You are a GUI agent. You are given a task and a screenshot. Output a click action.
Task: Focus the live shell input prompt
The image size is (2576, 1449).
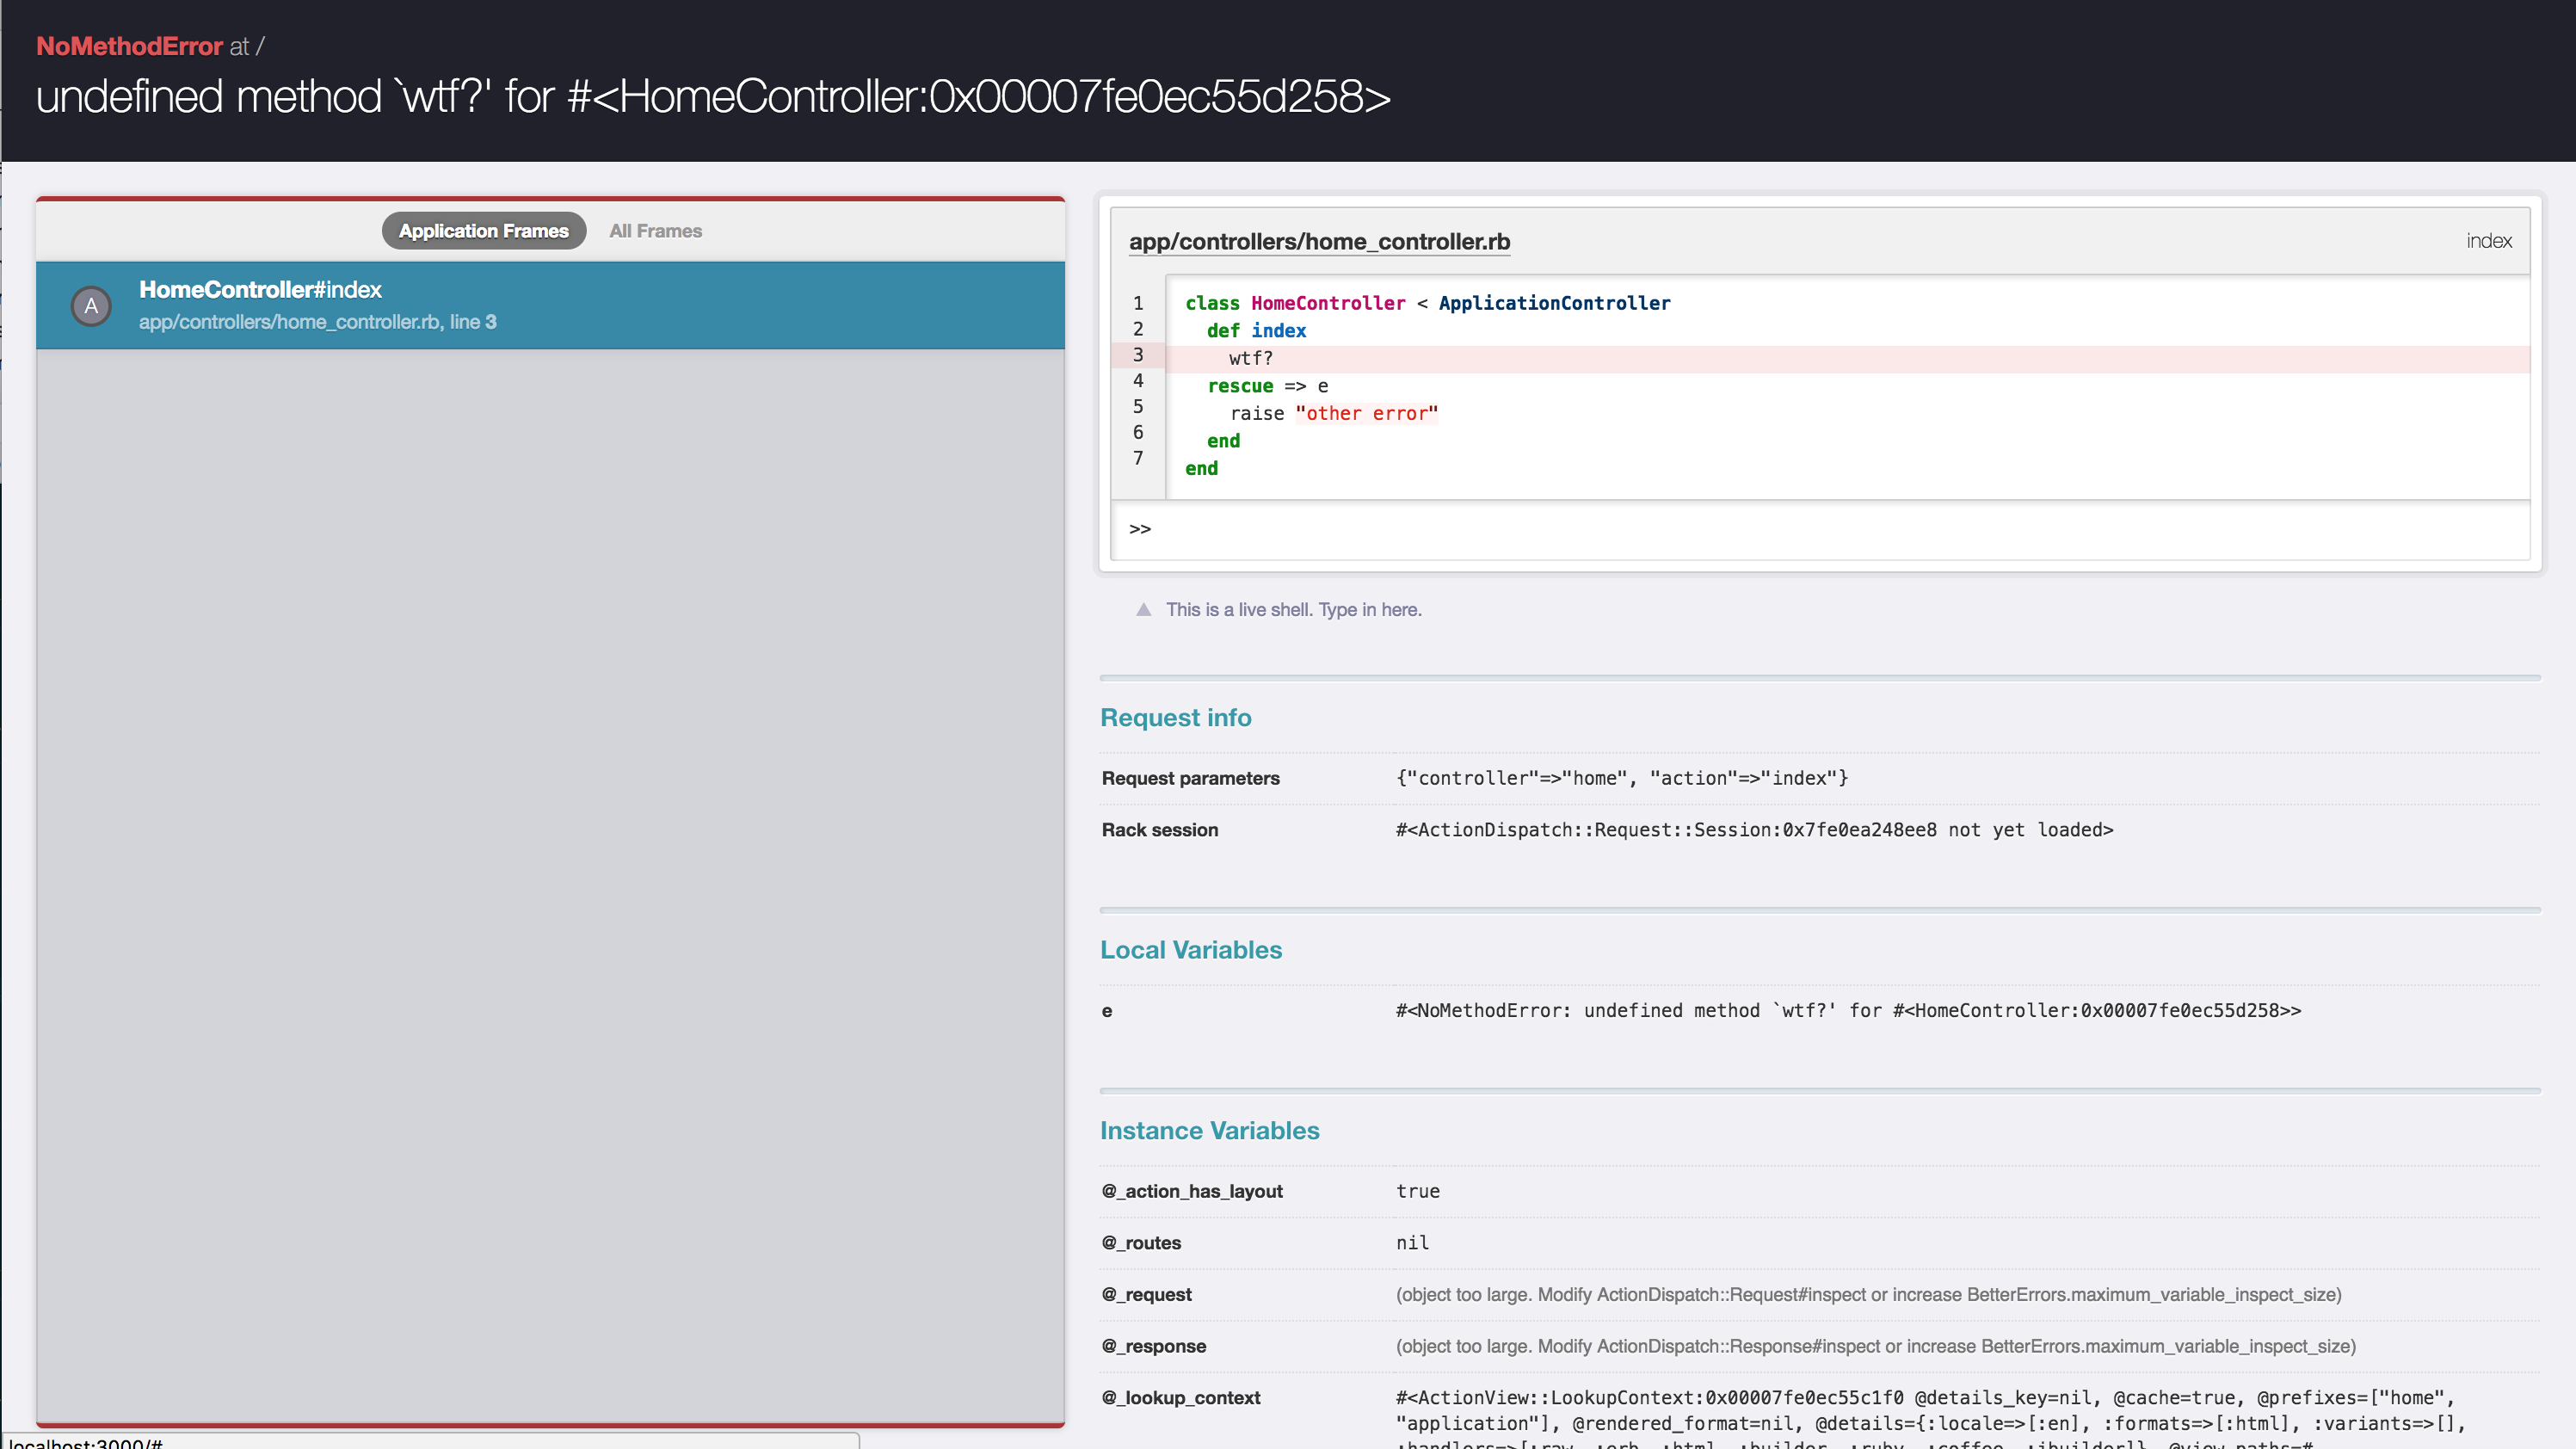[1820, 529]
